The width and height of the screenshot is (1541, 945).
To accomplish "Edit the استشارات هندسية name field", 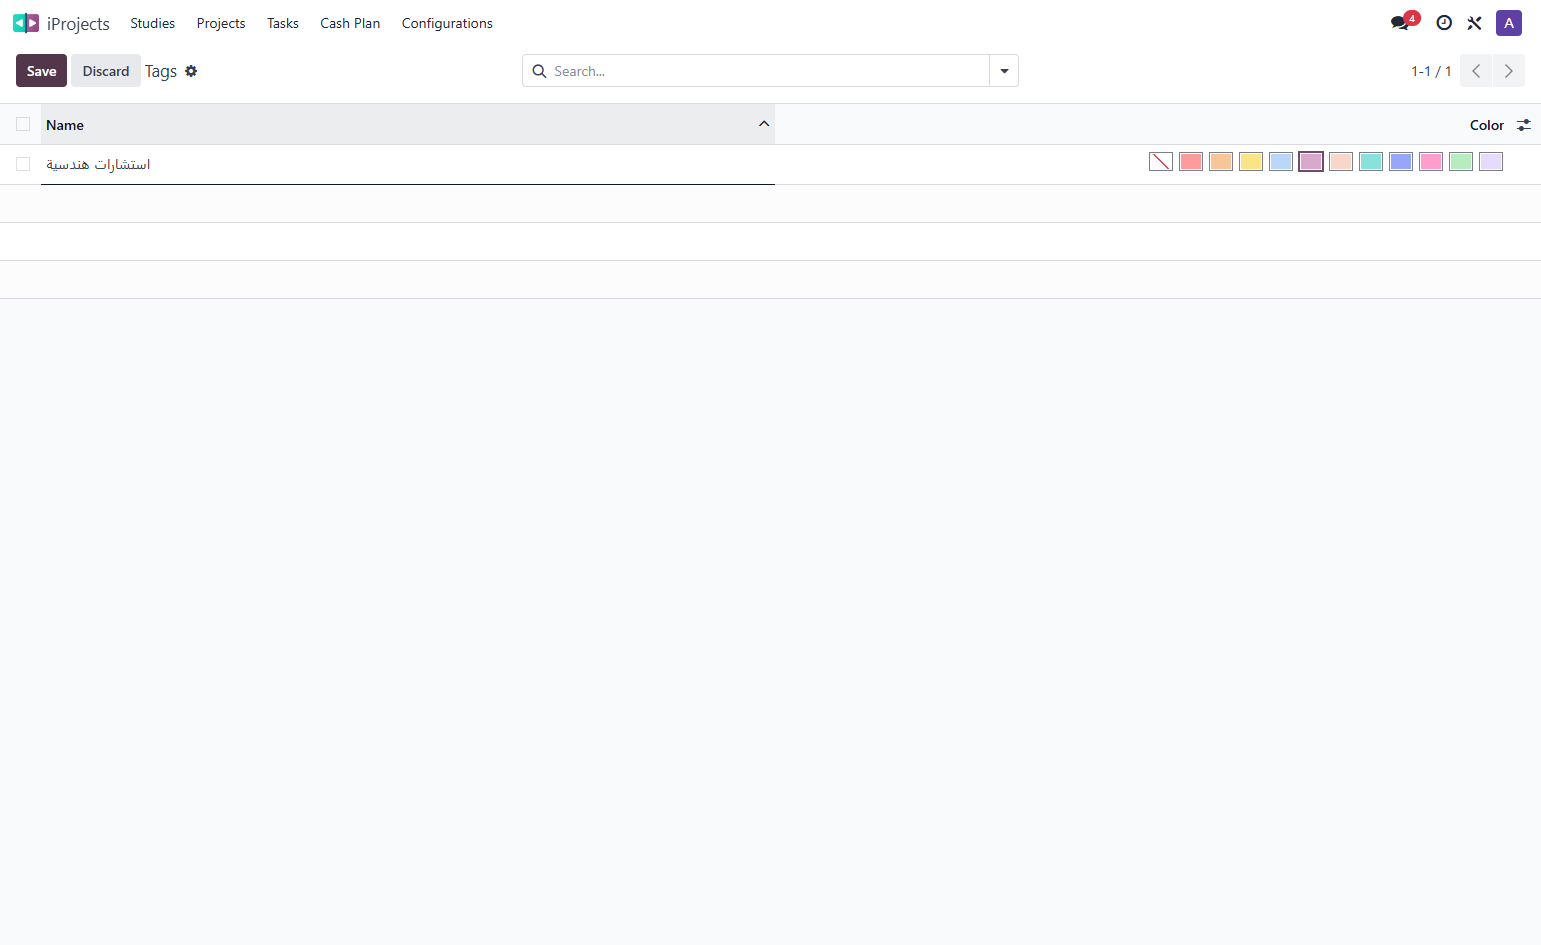I will click(408, 164).
